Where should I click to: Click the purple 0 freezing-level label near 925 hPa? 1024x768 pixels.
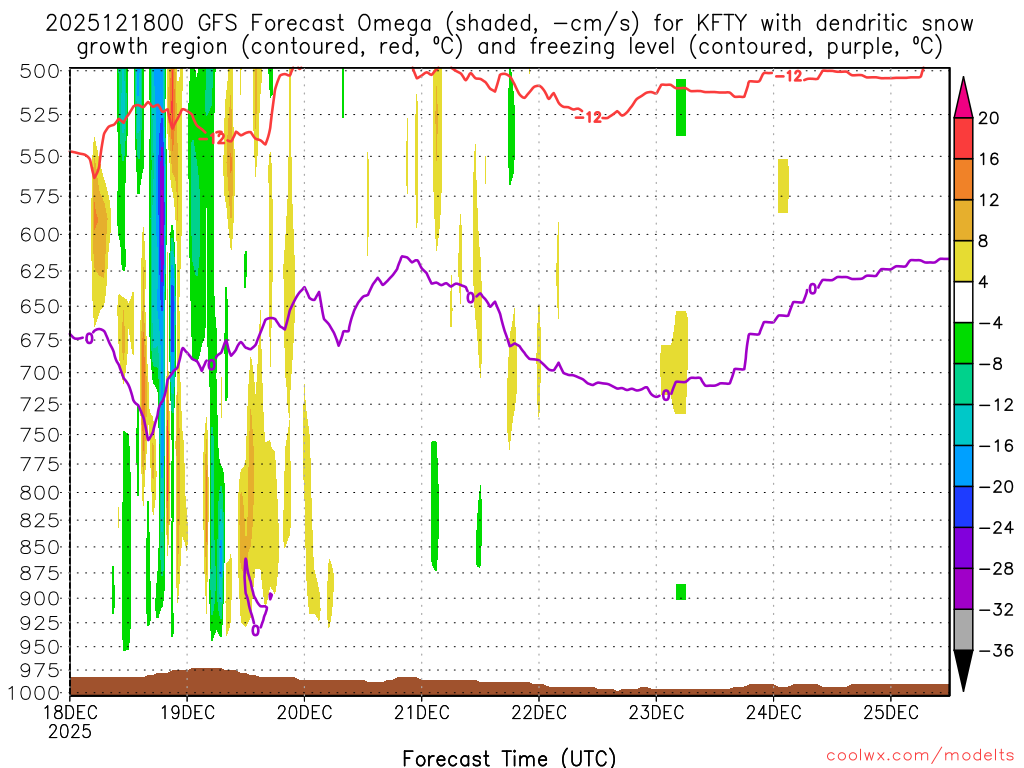255,631
